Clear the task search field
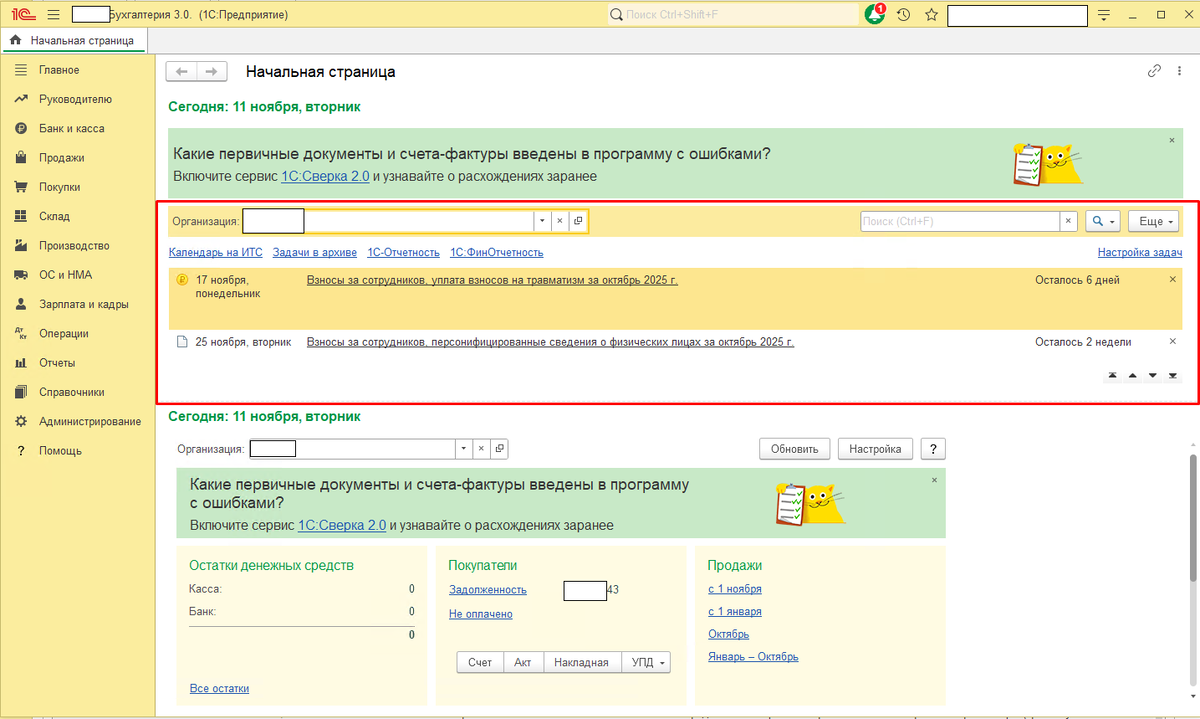The height and width of the screenshot is (719, 1200). (1068, 221)
